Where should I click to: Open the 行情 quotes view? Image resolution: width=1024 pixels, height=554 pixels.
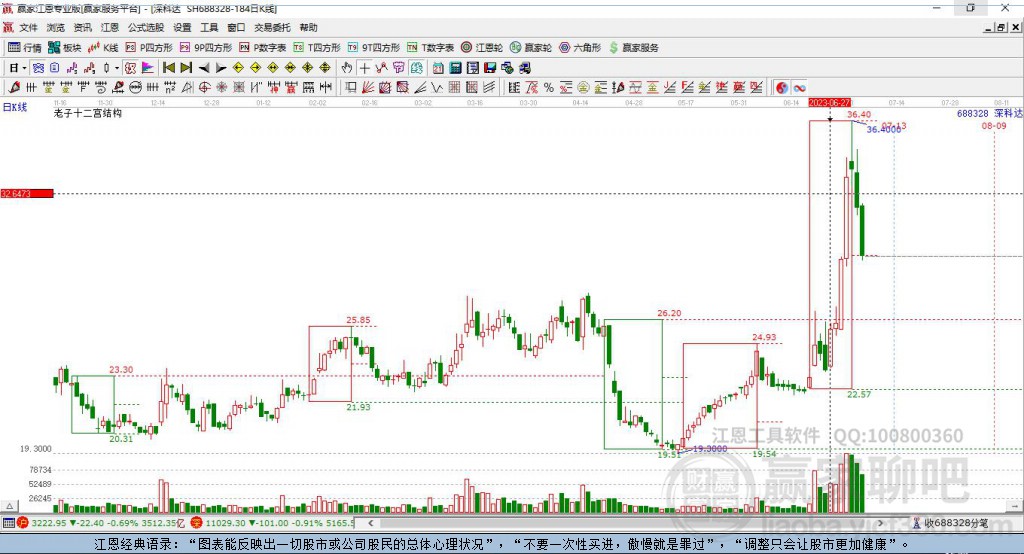pyautogui.click(x=25, y=48)
